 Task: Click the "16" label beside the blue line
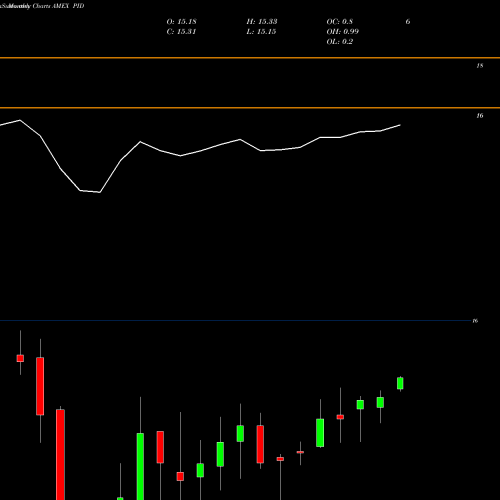475,321
